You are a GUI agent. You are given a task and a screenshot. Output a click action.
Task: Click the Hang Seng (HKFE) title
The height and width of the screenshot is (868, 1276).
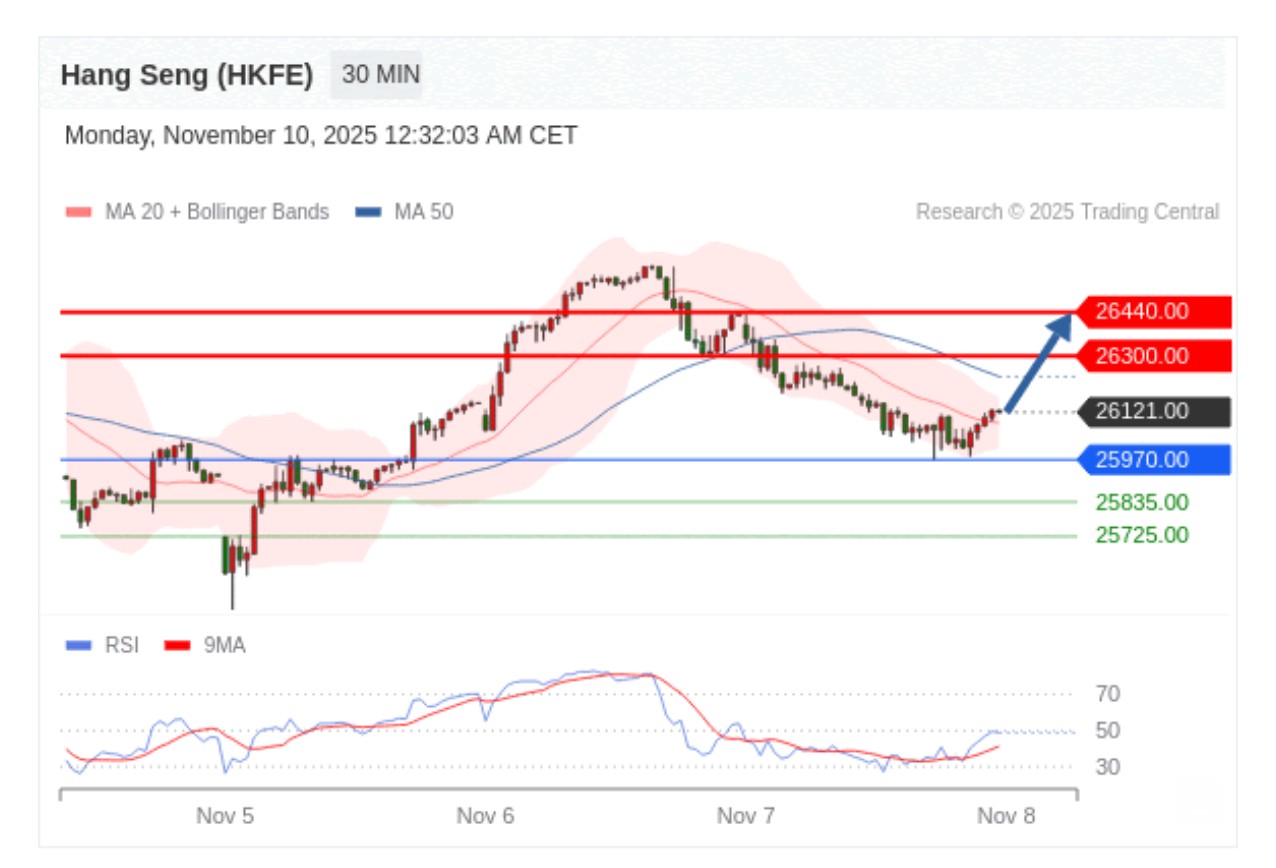[x=187, y=75]
